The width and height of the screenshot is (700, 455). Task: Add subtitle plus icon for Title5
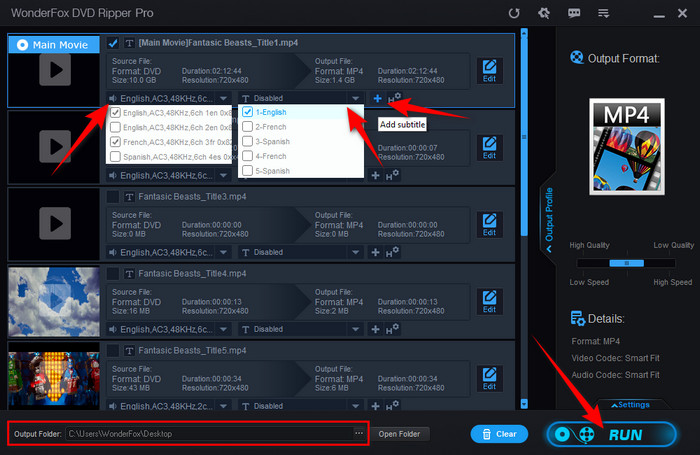point(375,406)
